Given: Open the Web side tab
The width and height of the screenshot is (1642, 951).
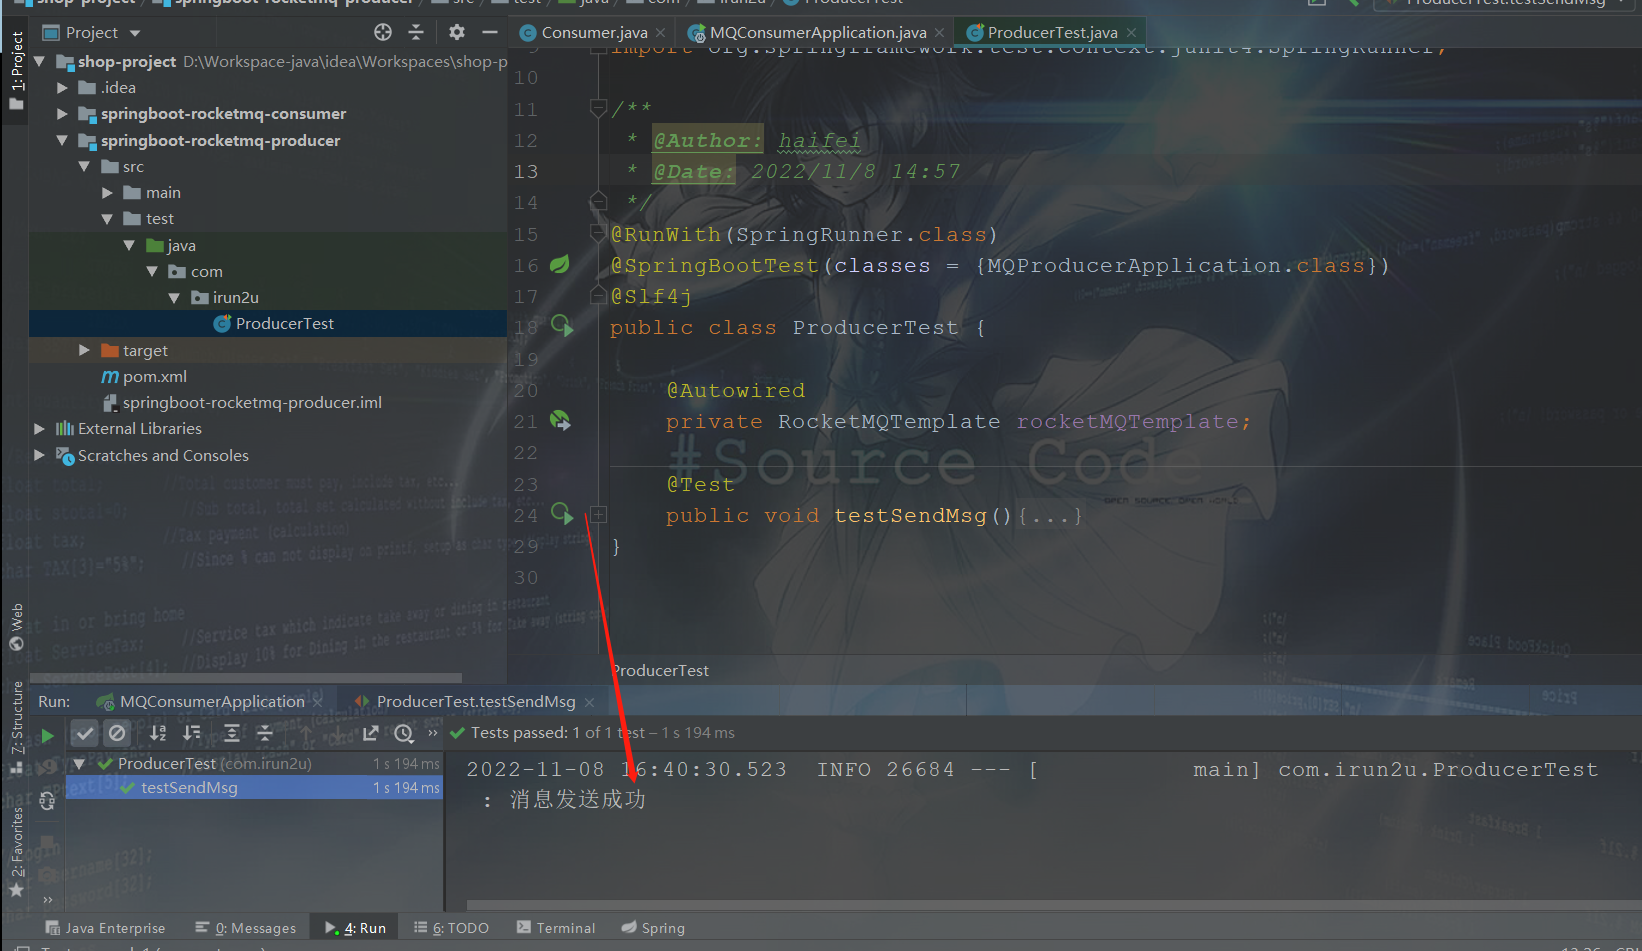Looking at the screenshot, I should tap(17, 627).
